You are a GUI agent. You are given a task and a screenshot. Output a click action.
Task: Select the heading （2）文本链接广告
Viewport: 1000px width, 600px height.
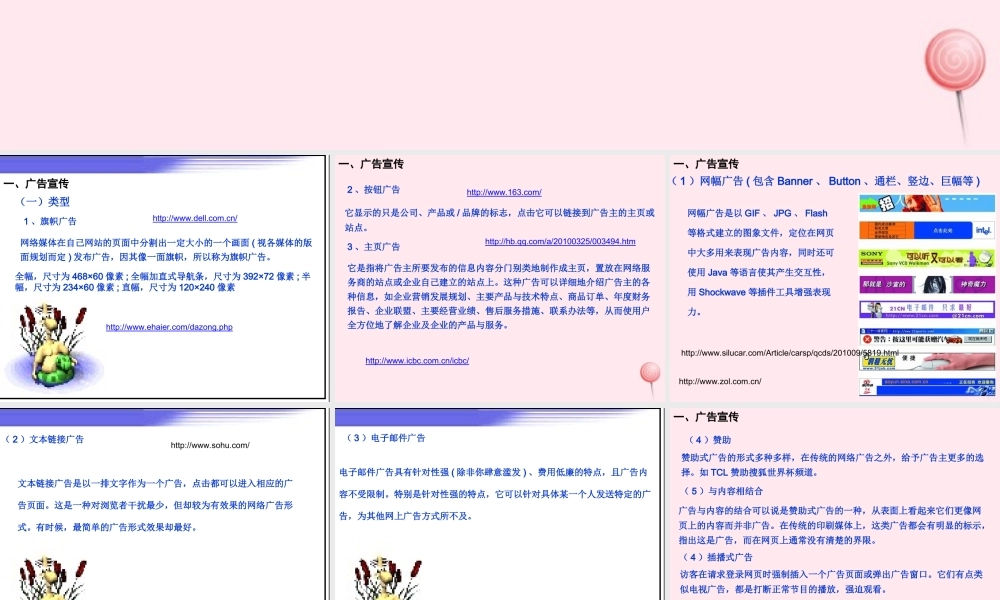[x=44, y=439]
